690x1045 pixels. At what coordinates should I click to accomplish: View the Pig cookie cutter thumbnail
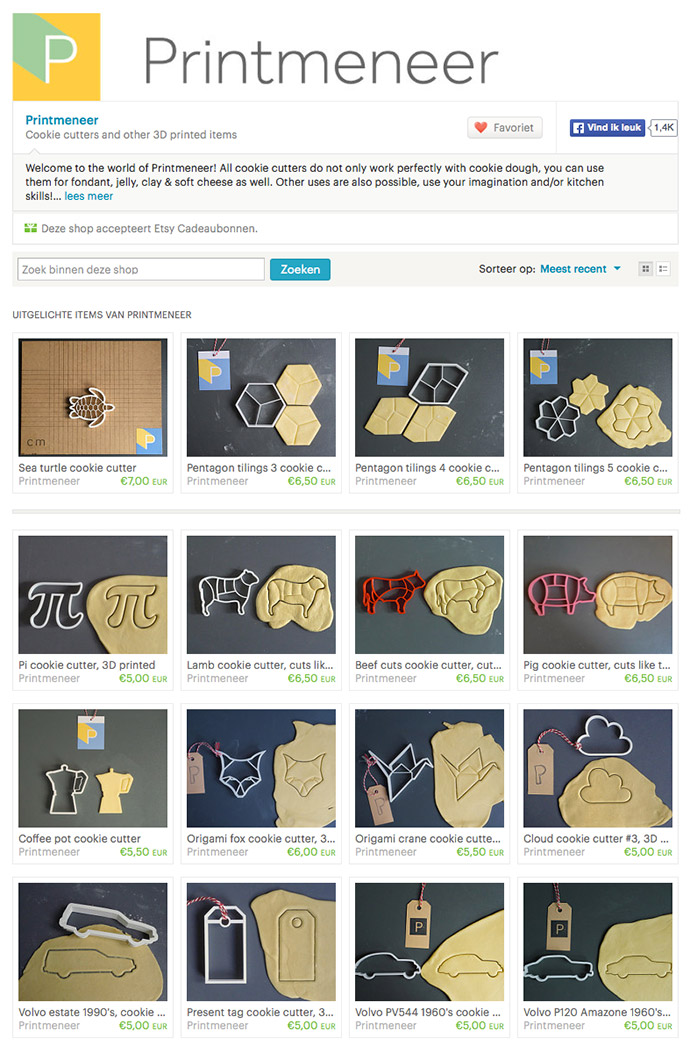(x=598, y=594)
